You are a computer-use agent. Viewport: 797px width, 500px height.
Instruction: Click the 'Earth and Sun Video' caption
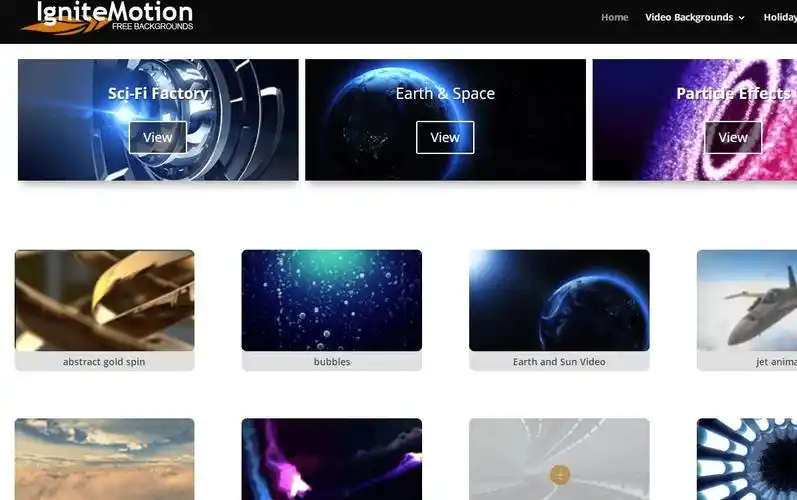pyautogui.click(x=559, y=362)
